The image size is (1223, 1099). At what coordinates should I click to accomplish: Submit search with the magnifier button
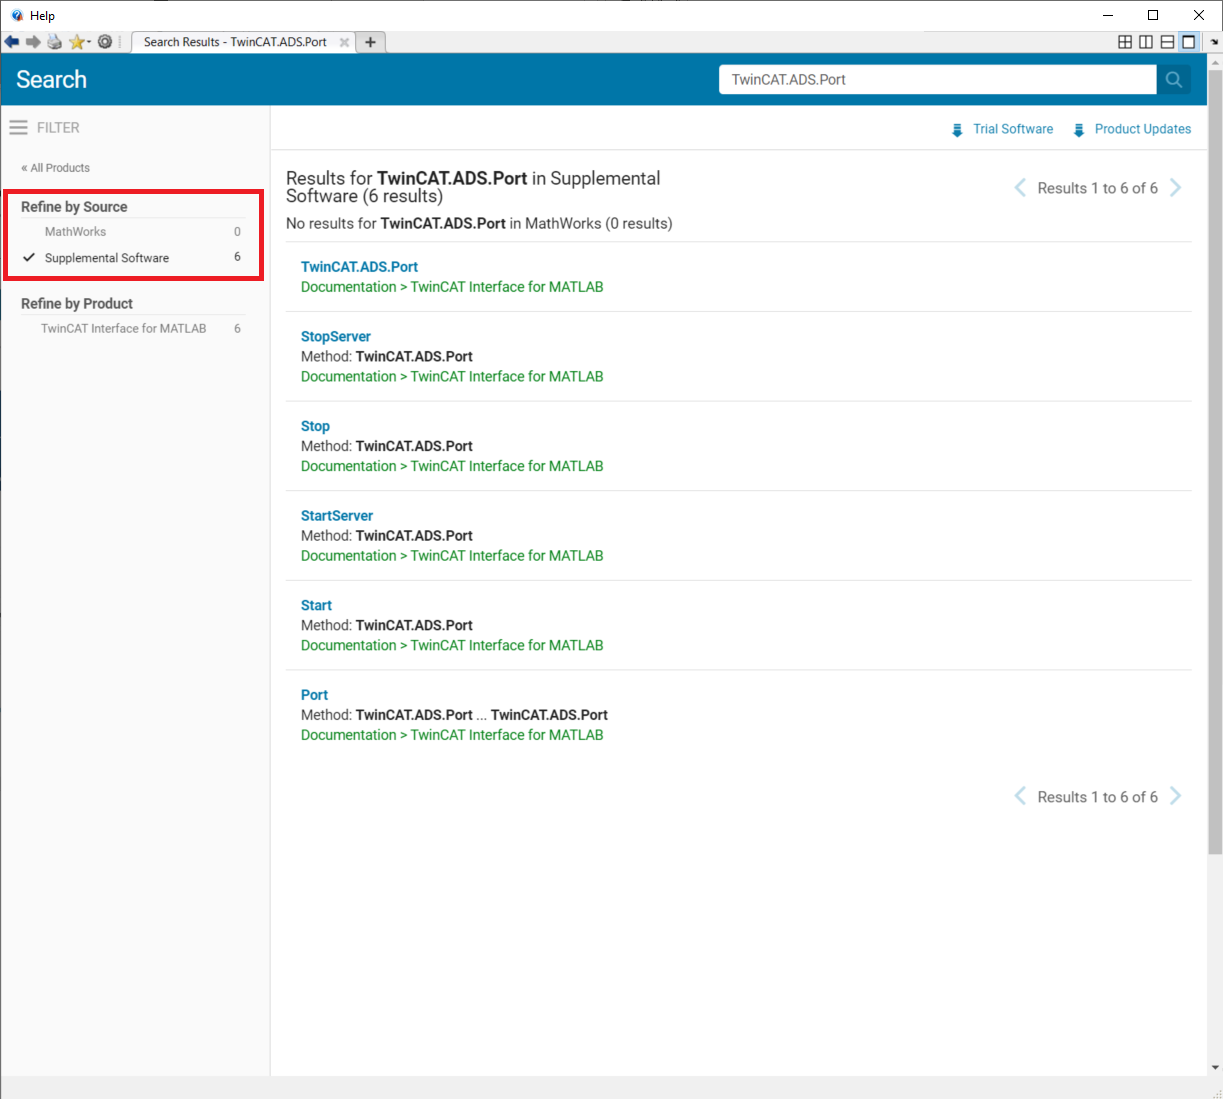pyautogui.click(x=1174, y=80)
